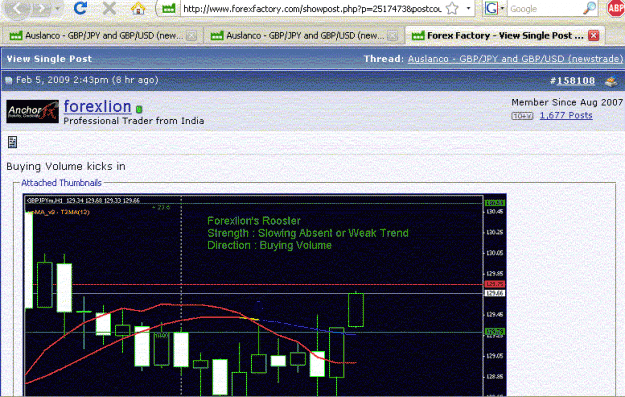
Task: Click the Anchor FX avatar image
Action: coord(33,111)
